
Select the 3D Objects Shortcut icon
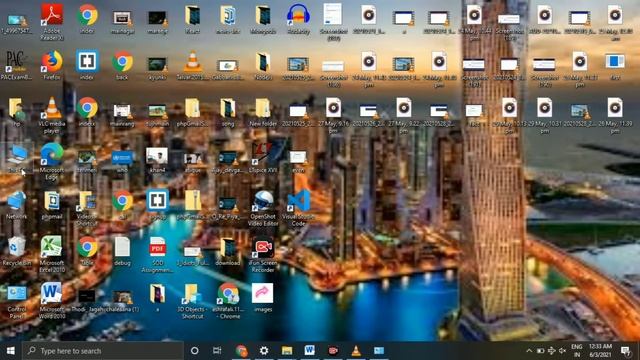pos(192,301)
